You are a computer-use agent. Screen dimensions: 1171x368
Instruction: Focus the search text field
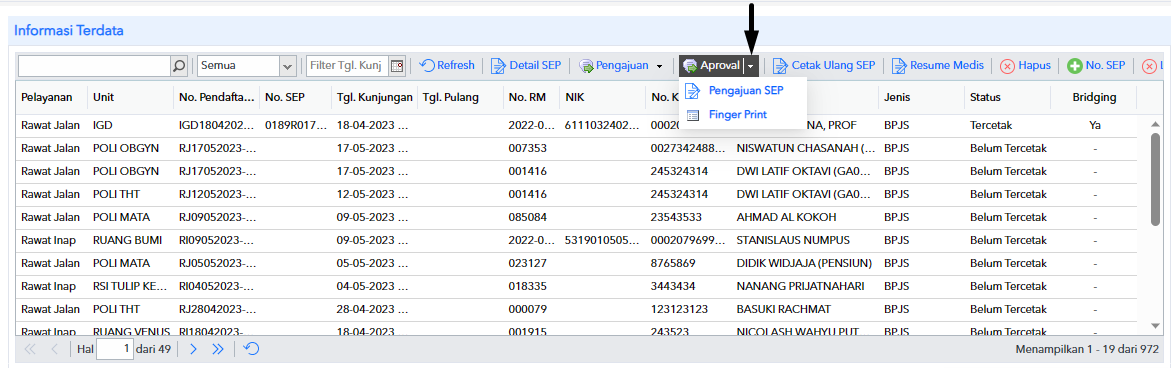click(x=95, y=66)
